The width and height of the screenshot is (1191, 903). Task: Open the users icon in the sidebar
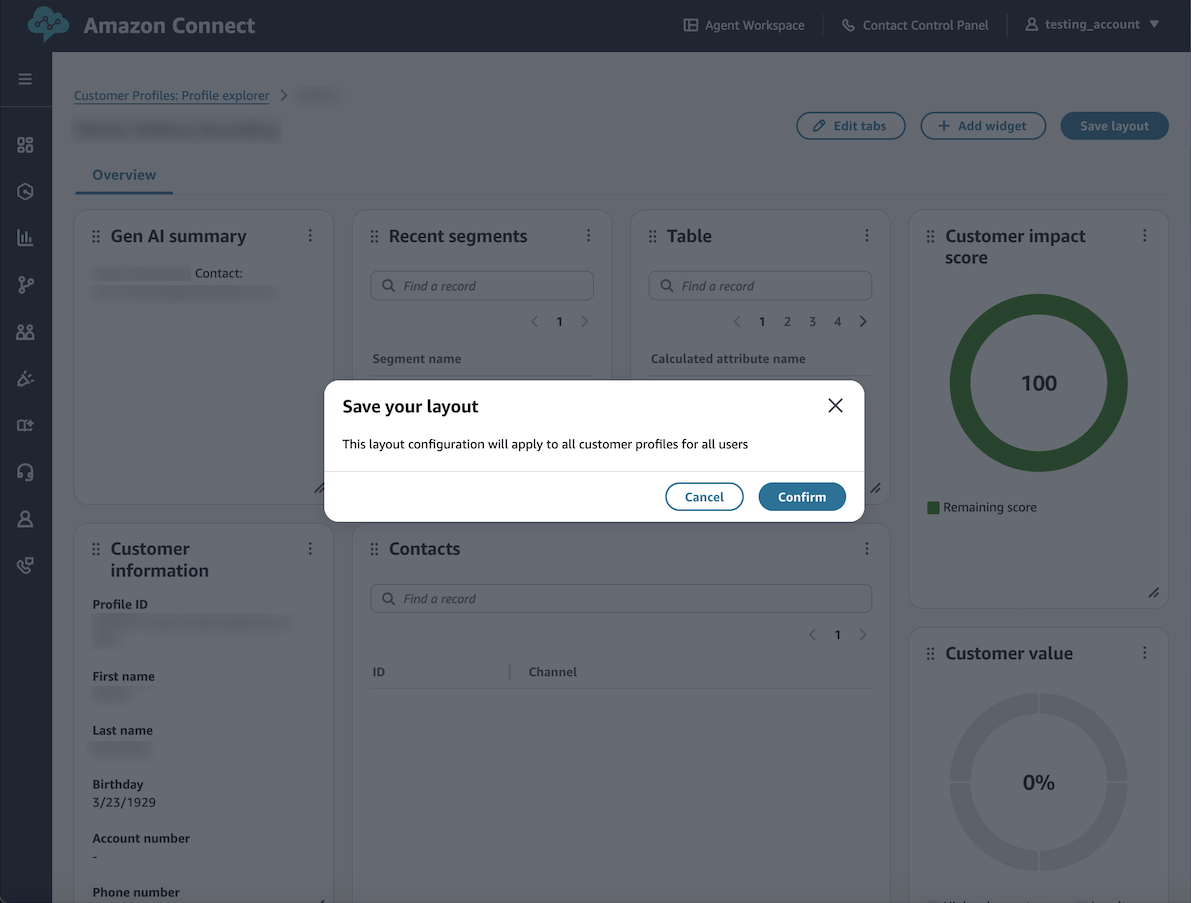[27, 331]
